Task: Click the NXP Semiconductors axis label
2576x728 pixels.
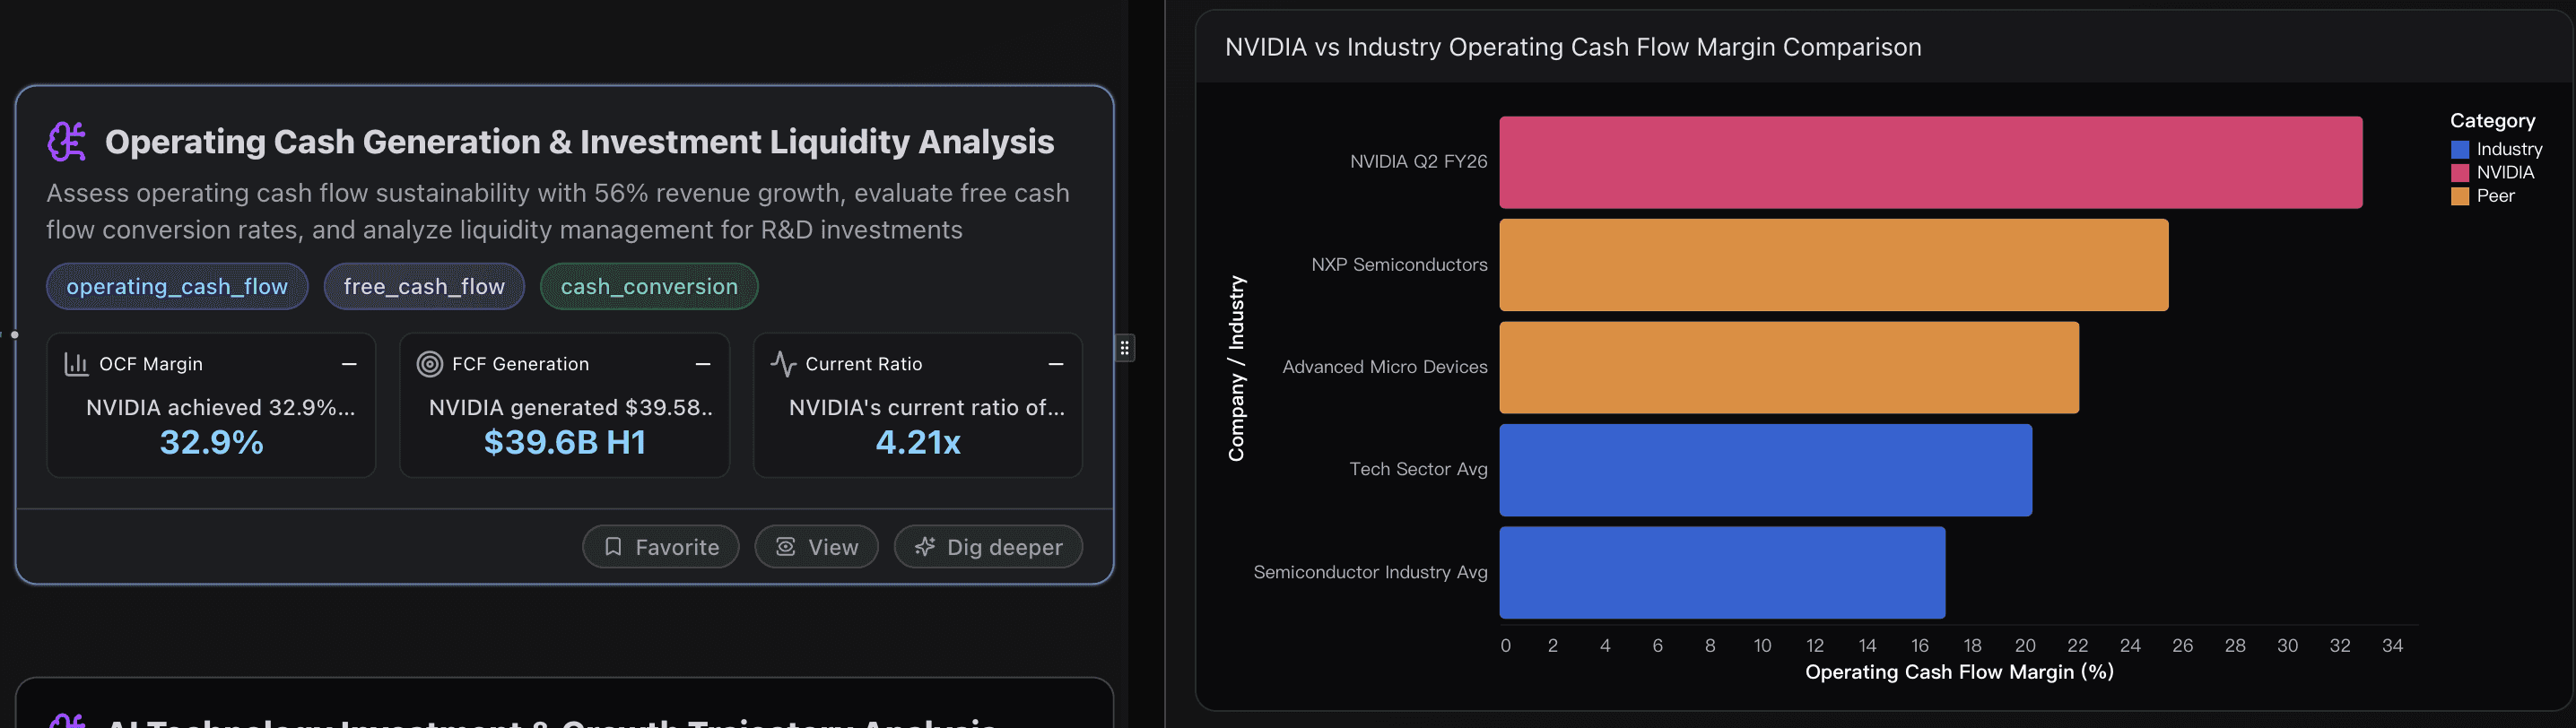Action: point(1399,265)
